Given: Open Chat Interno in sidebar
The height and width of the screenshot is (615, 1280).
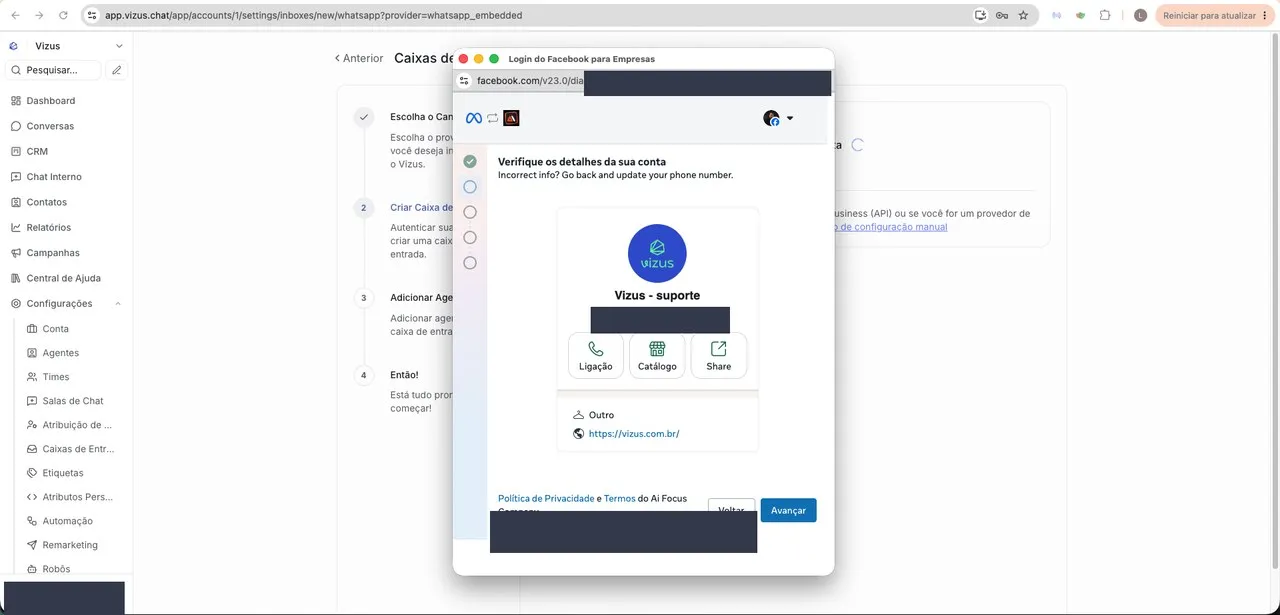Looking at the screenshot, I should 54,177.
